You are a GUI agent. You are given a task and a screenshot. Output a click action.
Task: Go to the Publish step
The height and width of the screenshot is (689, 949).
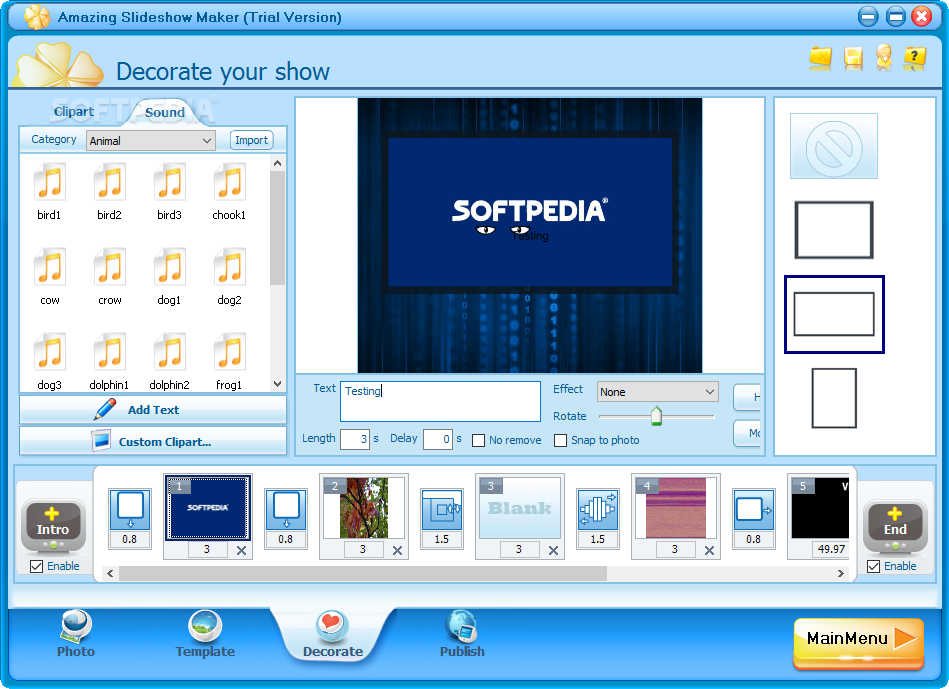[462, 635]
